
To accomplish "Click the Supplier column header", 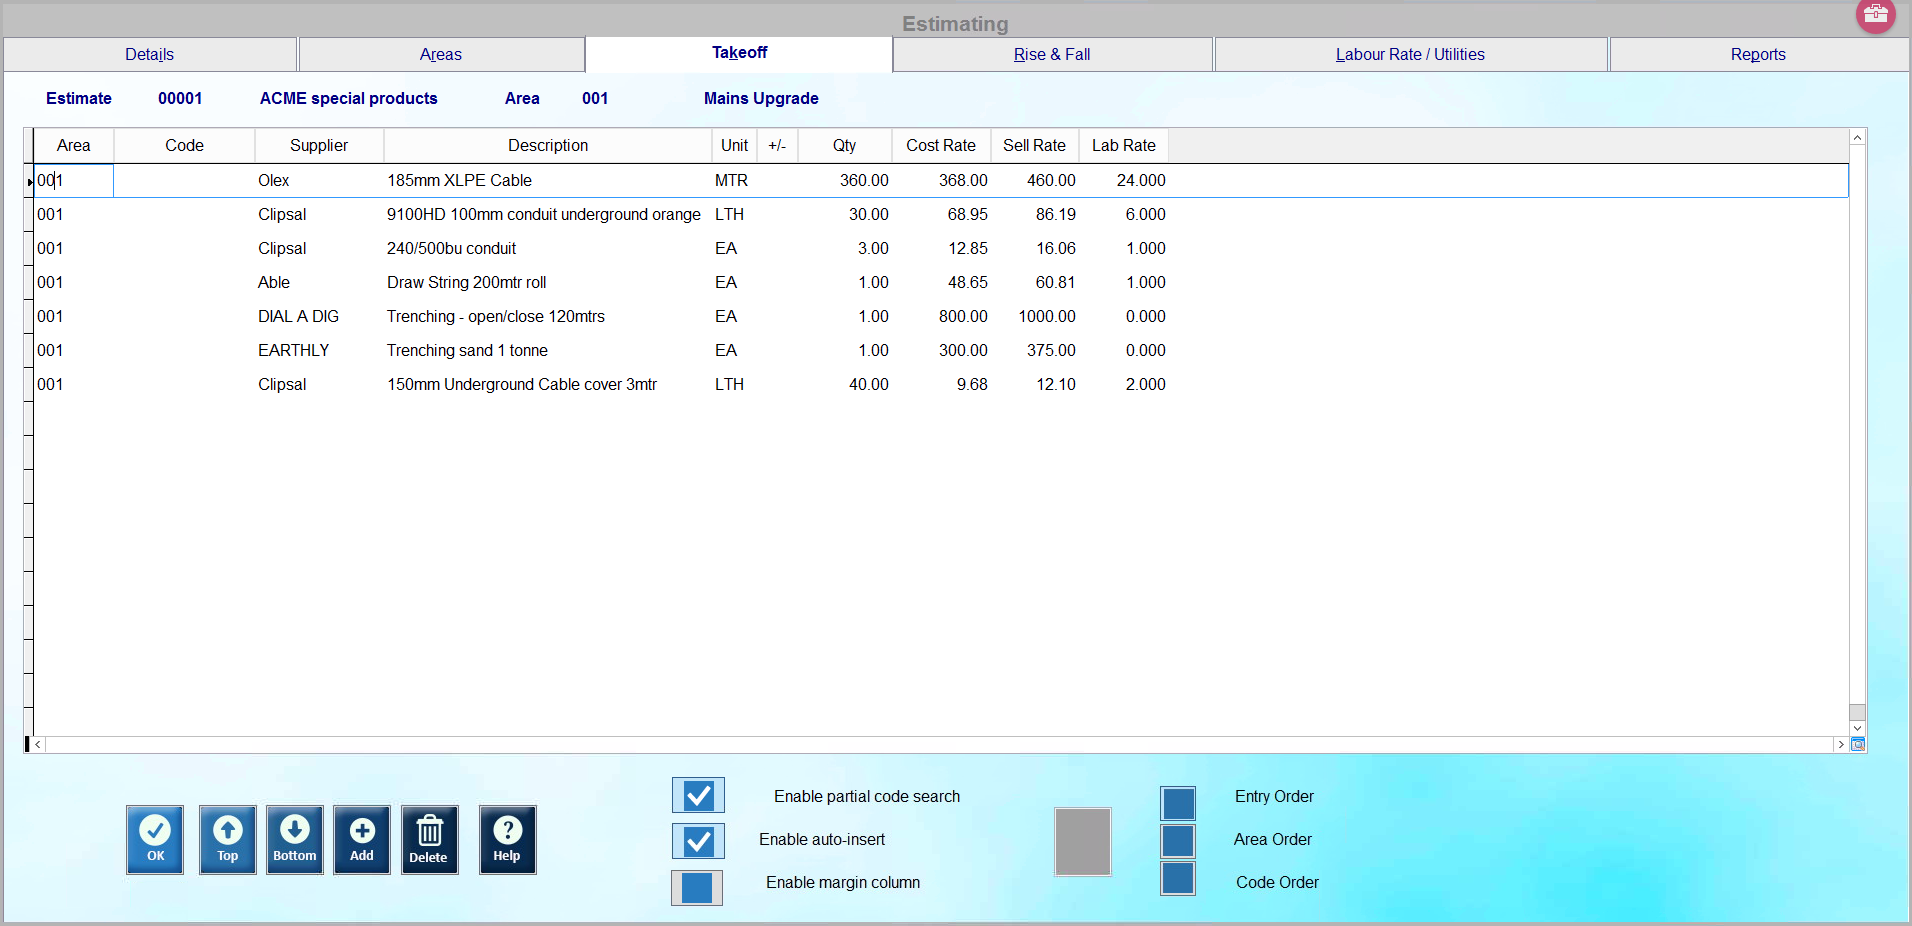I will (319, 145).
